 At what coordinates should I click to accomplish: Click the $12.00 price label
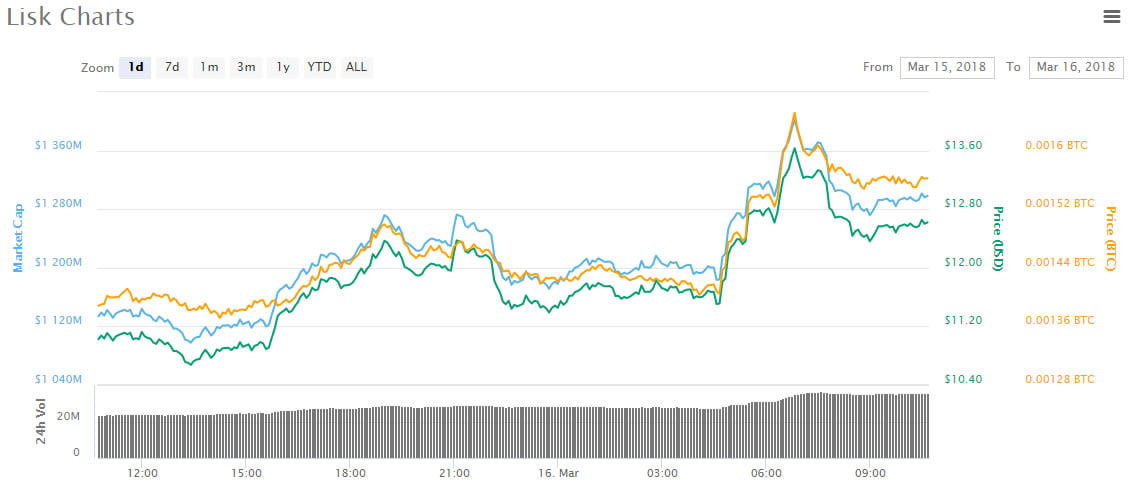point(963,262)
